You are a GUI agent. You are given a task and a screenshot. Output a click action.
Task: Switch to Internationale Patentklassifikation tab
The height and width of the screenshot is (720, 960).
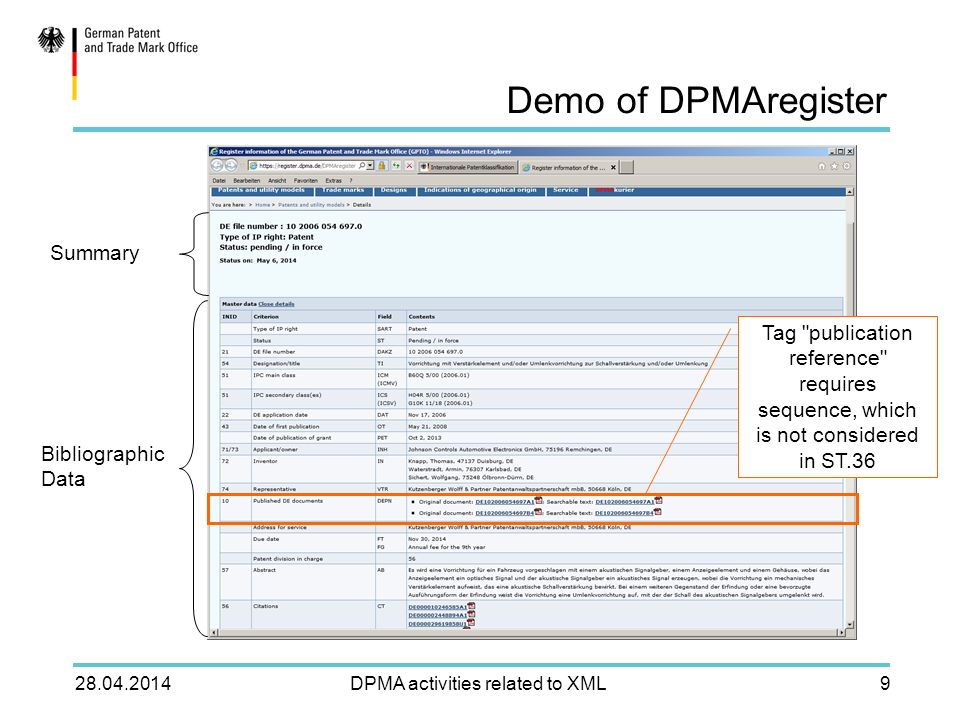coord(468,167)
